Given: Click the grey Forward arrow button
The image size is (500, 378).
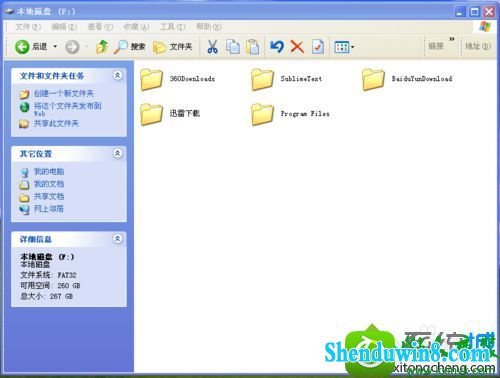Looking at the screenshot, I should [x=72, y=47].
